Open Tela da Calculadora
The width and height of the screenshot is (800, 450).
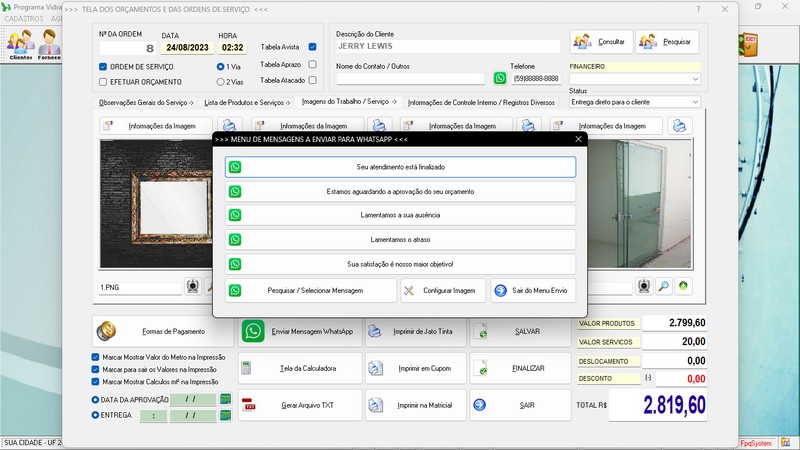(300, 368)
